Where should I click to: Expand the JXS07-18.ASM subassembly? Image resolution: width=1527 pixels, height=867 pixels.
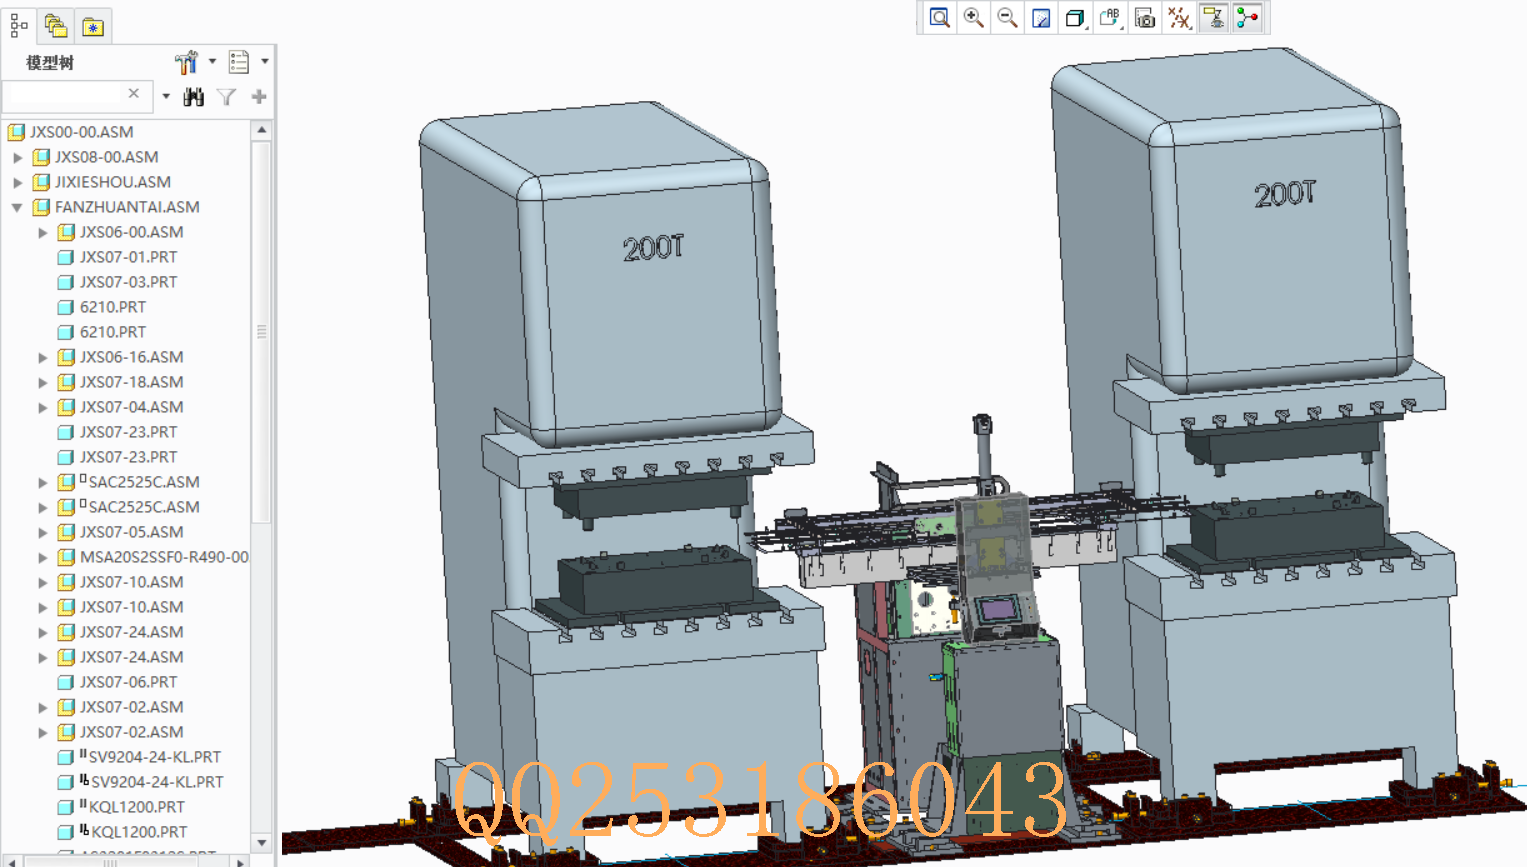click(x=43, y=382)
